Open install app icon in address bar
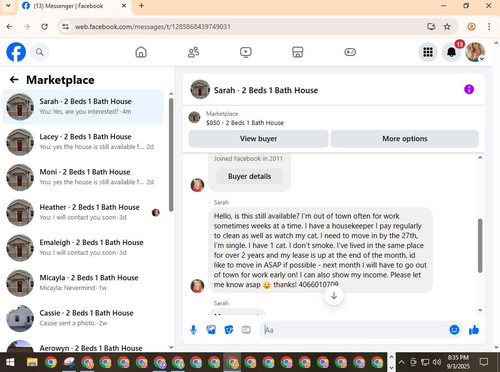 431,27
